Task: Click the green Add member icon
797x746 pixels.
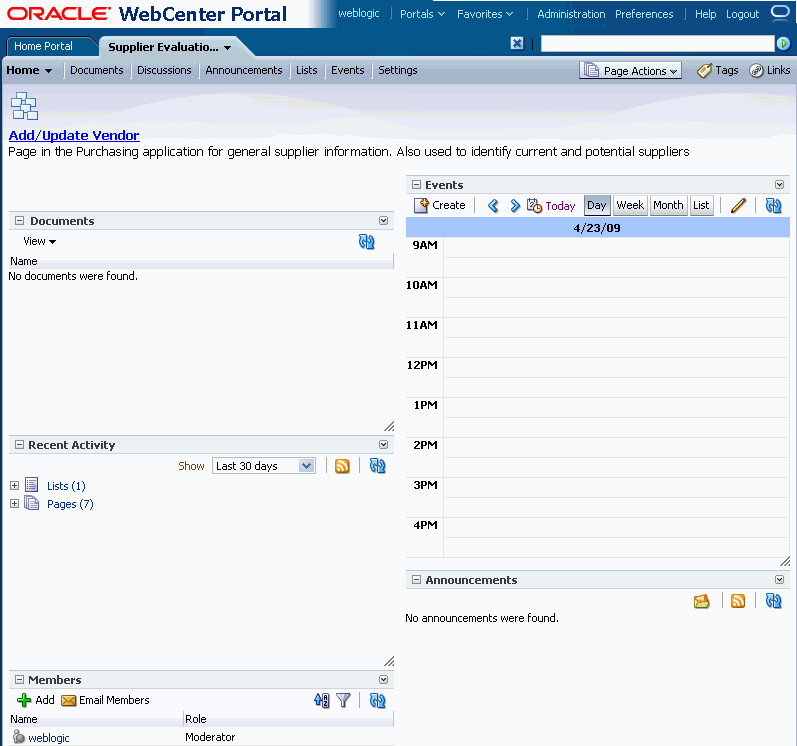Action: click(24, 700)
